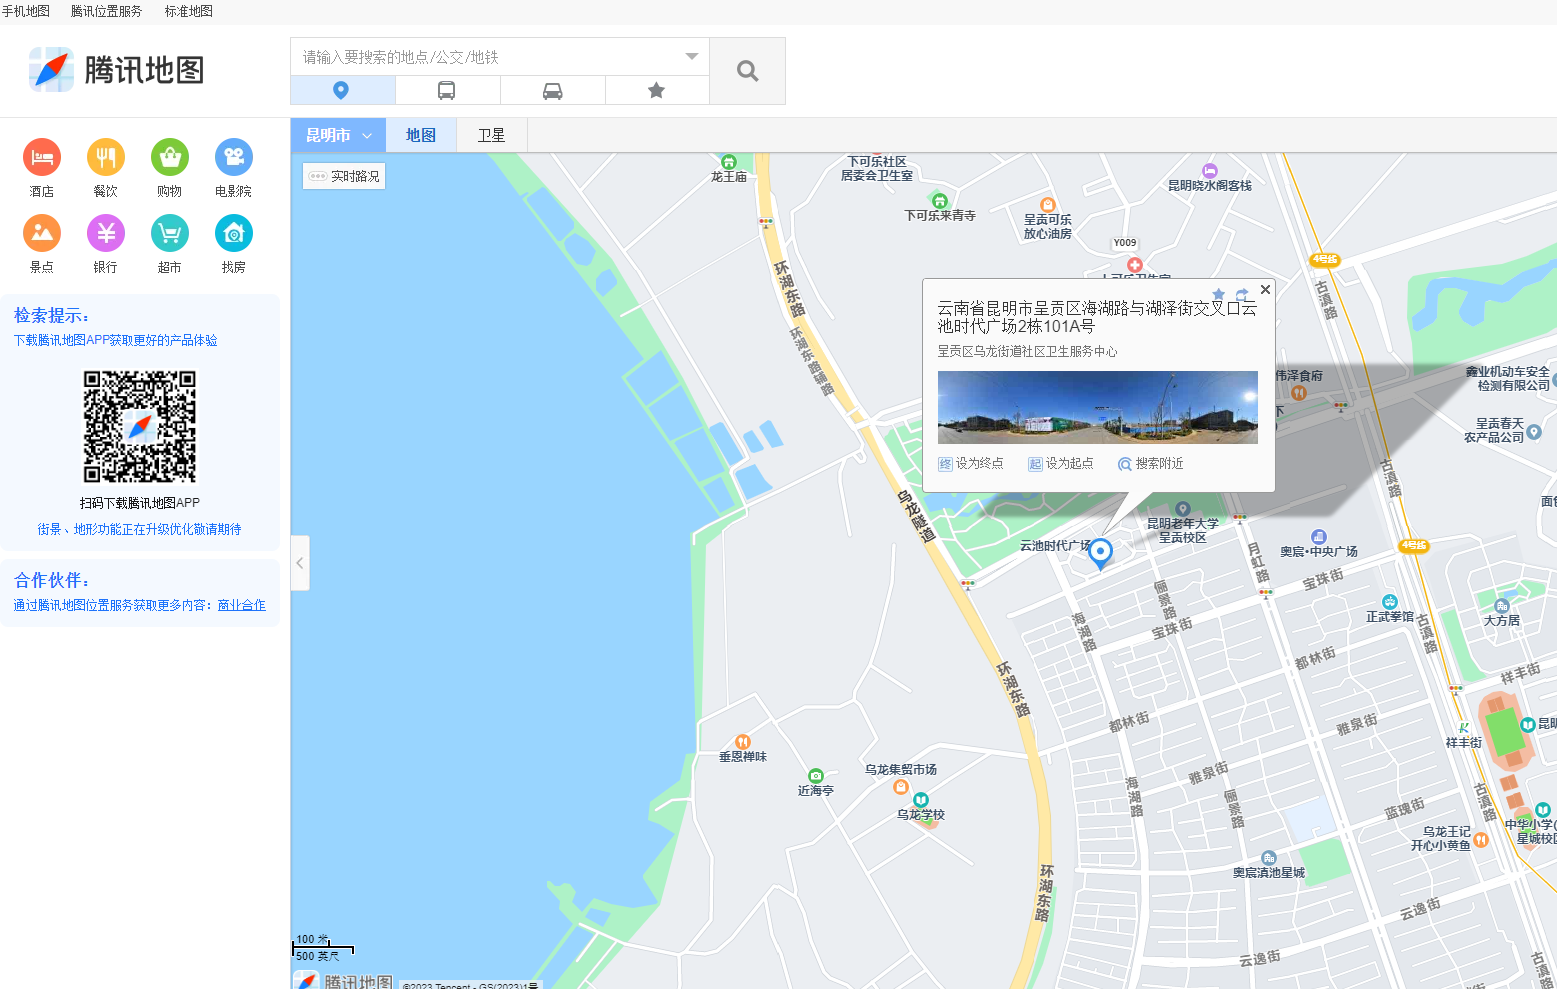Open the 购物 shopping category icon

(x=170, y=157)
